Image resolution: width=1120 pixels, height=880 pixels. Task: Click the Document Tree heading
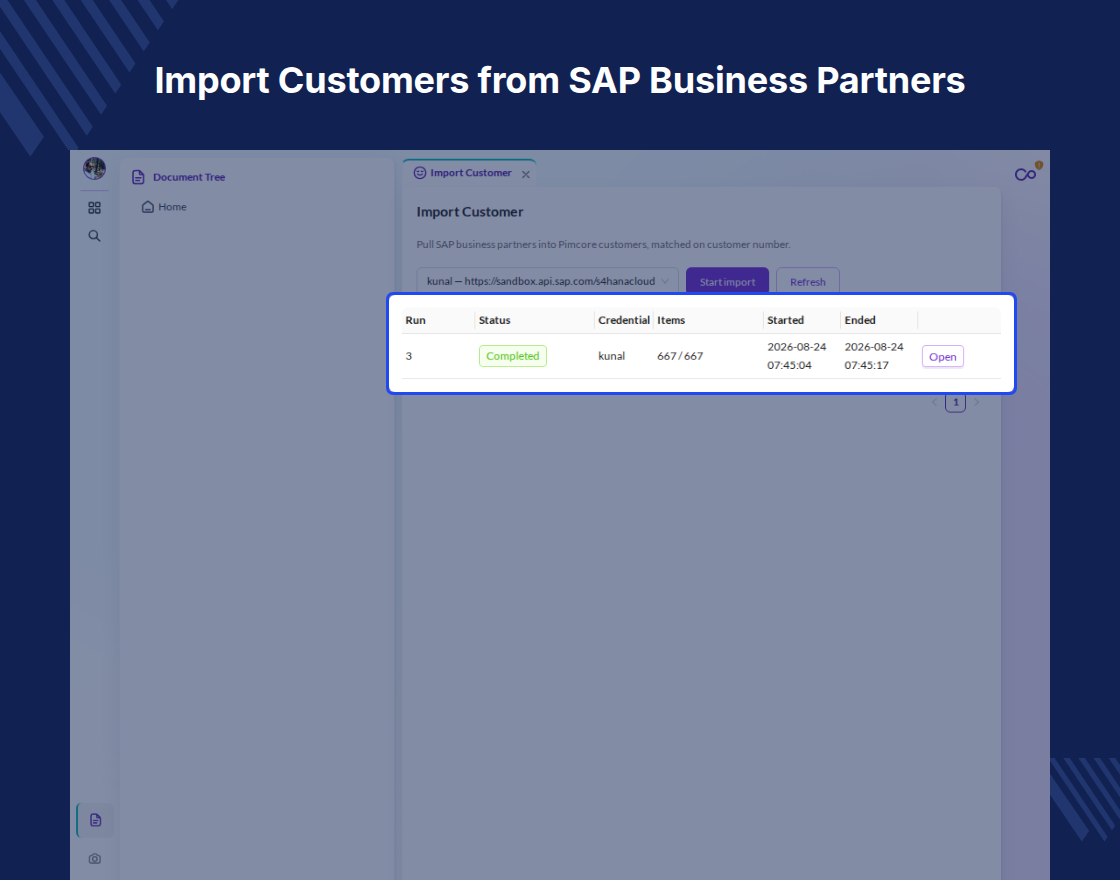pos(189,177)
